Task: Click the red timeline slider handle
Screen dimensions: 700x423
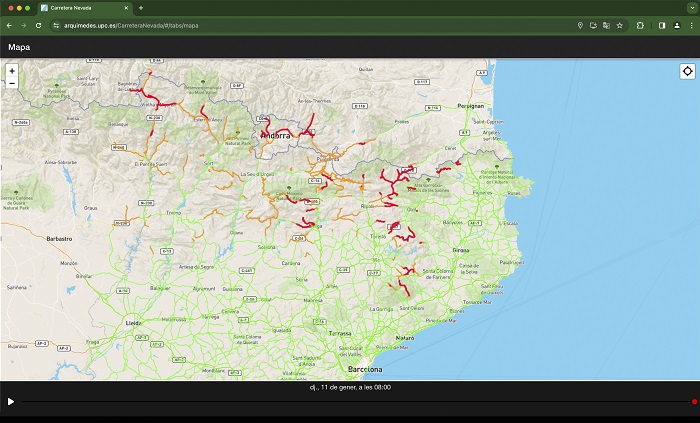Action: click(694, 401)
